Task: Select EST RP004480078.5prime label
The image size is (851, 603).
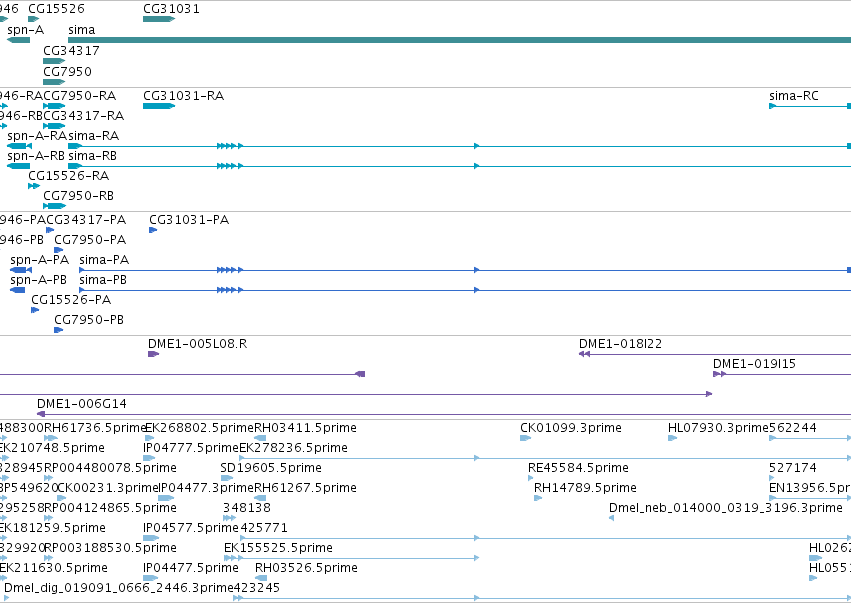Action: [x=110, y=468]
